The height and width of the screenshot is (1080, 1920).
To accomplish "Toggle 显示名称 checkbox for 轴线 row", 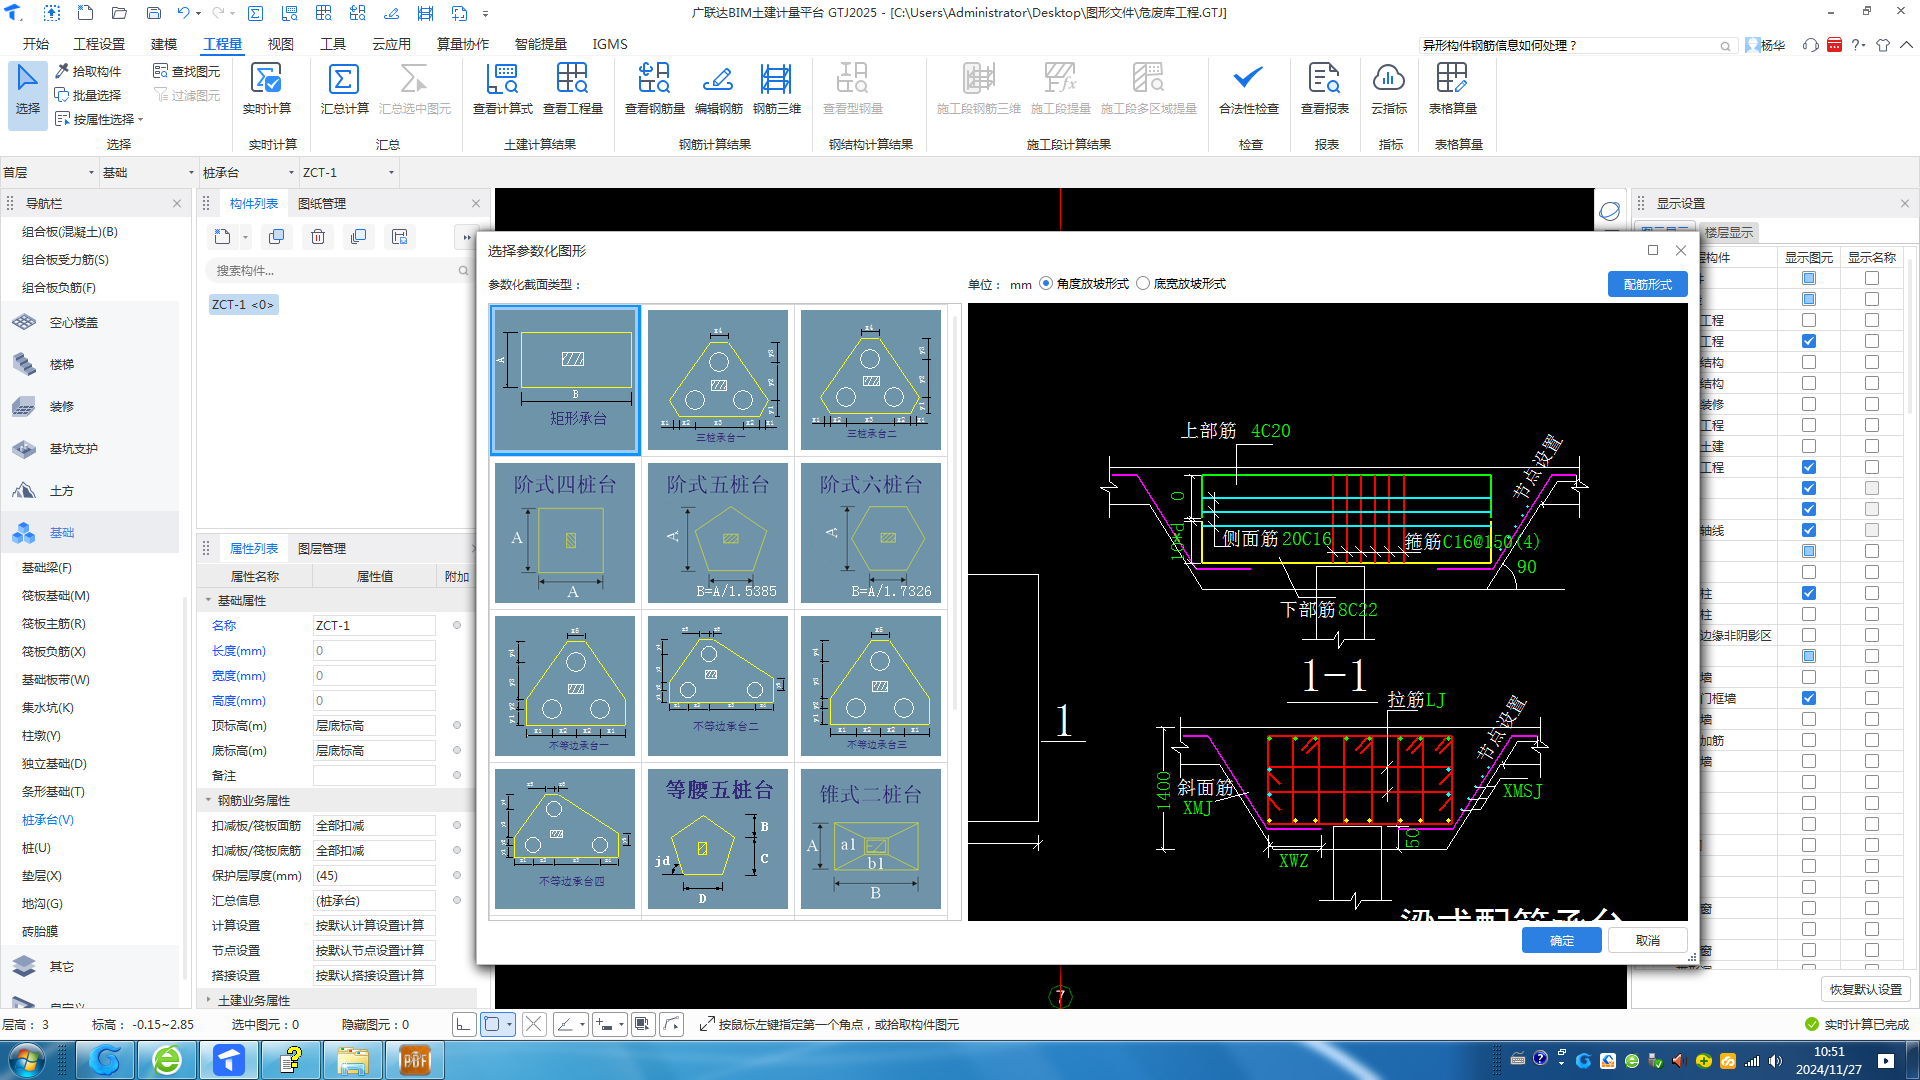I will [x=1872, y=530].
